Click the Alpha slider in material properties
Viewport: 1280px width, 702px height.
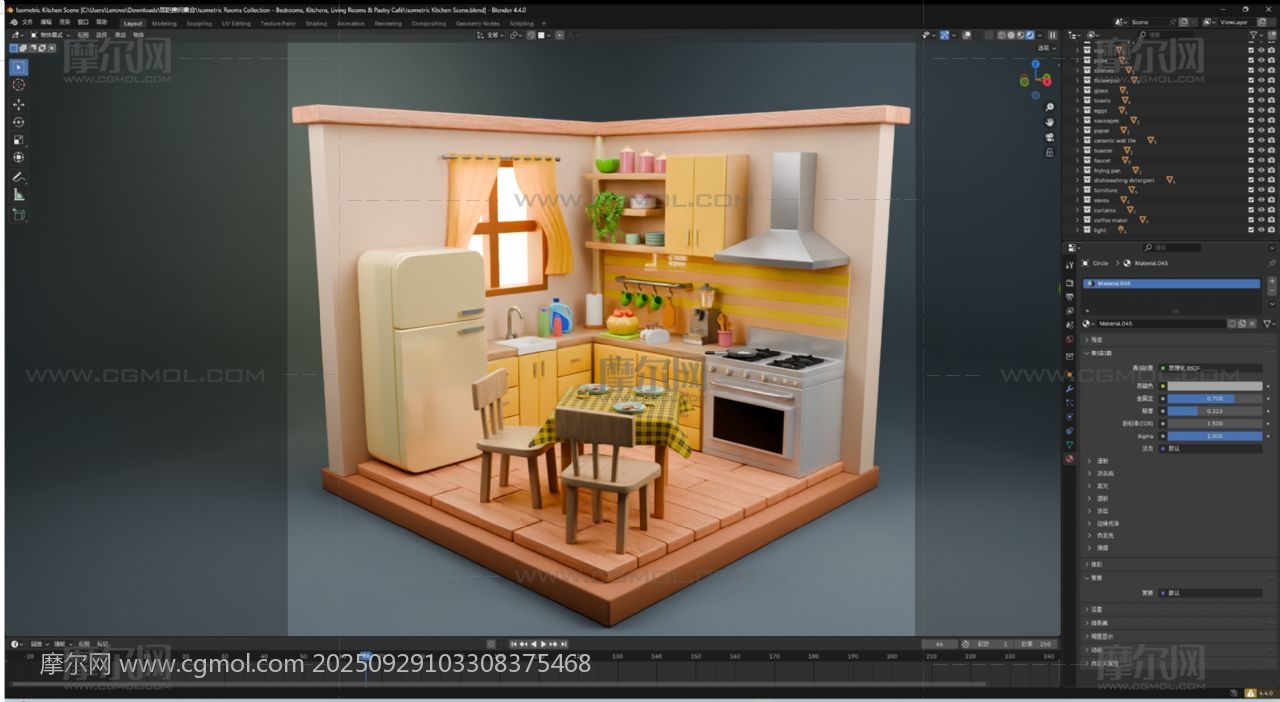[x=1215, y=436]
